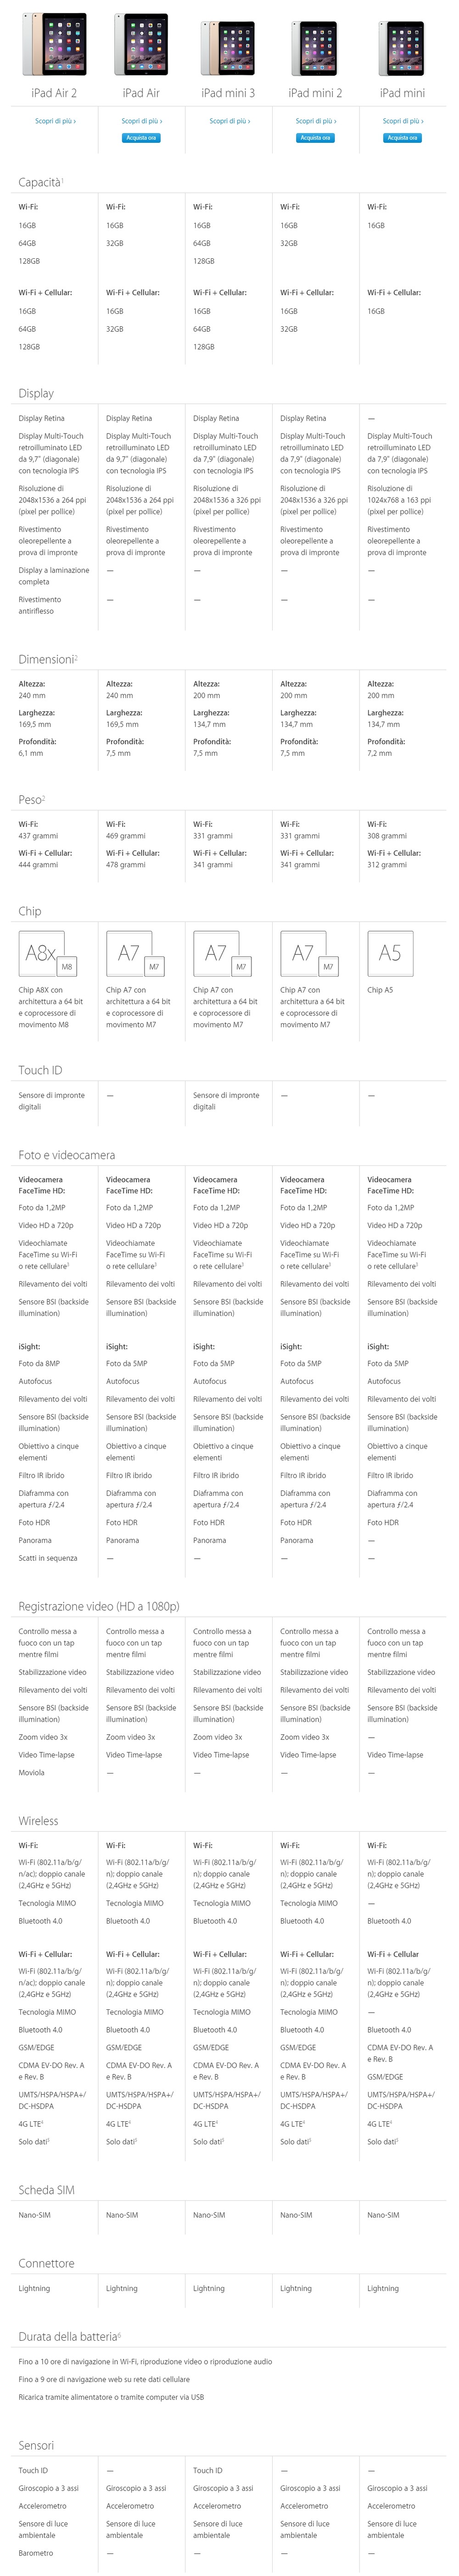Follow 'Scopri di più' link under iPad mini 3

point(229,121)
